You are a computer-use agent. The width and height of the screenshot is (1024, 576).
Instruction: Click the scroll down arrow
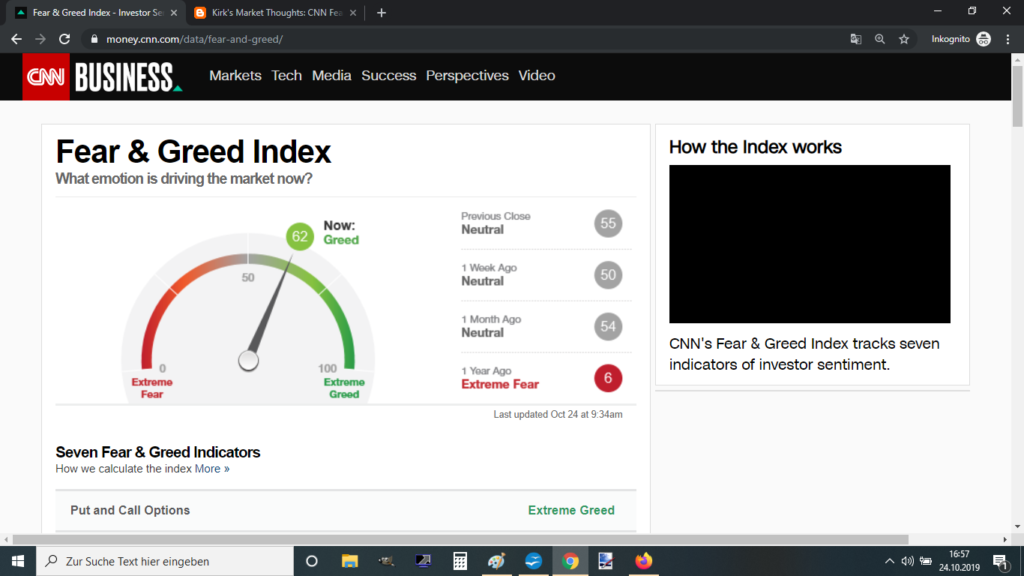tap(1017, 526)
